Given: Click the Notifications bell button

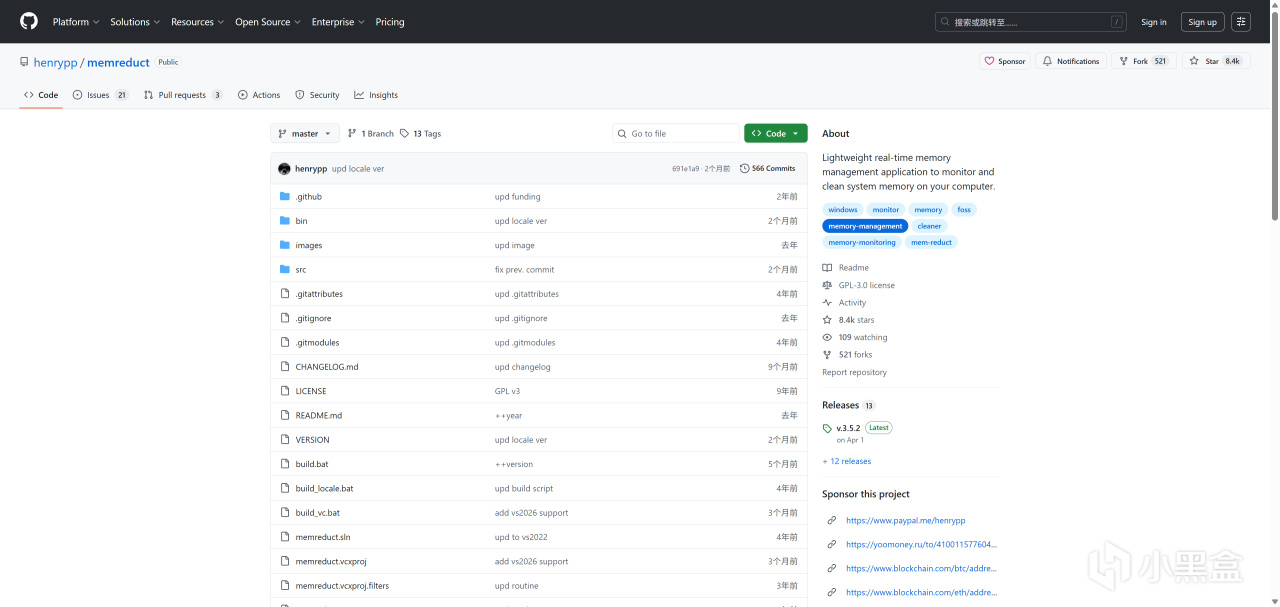Looking at the screenshot, I should coord(1071,61).
